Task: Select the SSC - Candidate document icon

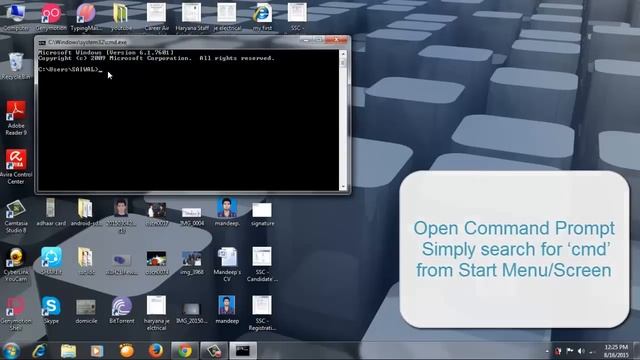Action: tap(262, 264)
